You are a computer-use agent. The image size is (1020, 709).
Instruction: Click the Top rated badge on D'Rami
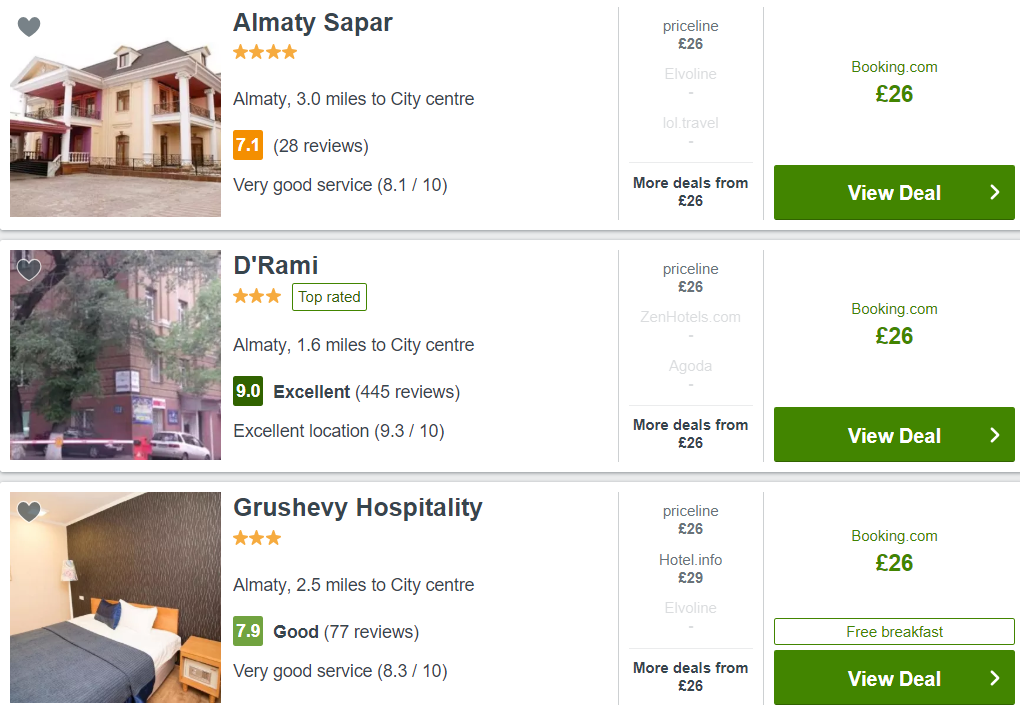(x=329, y=297)
